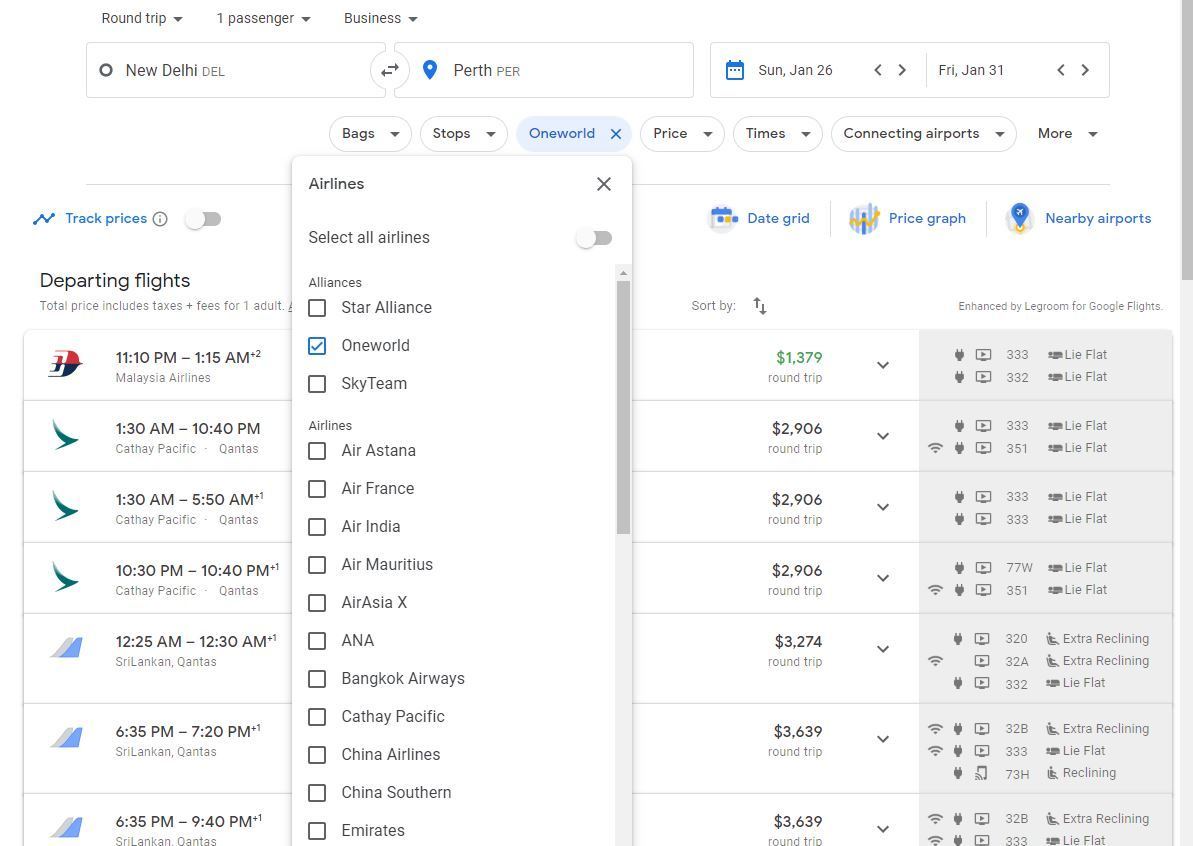This screenshot has height=846, width=1193.
Task: Go to next return date
Action: click(x=1085, y=70)
